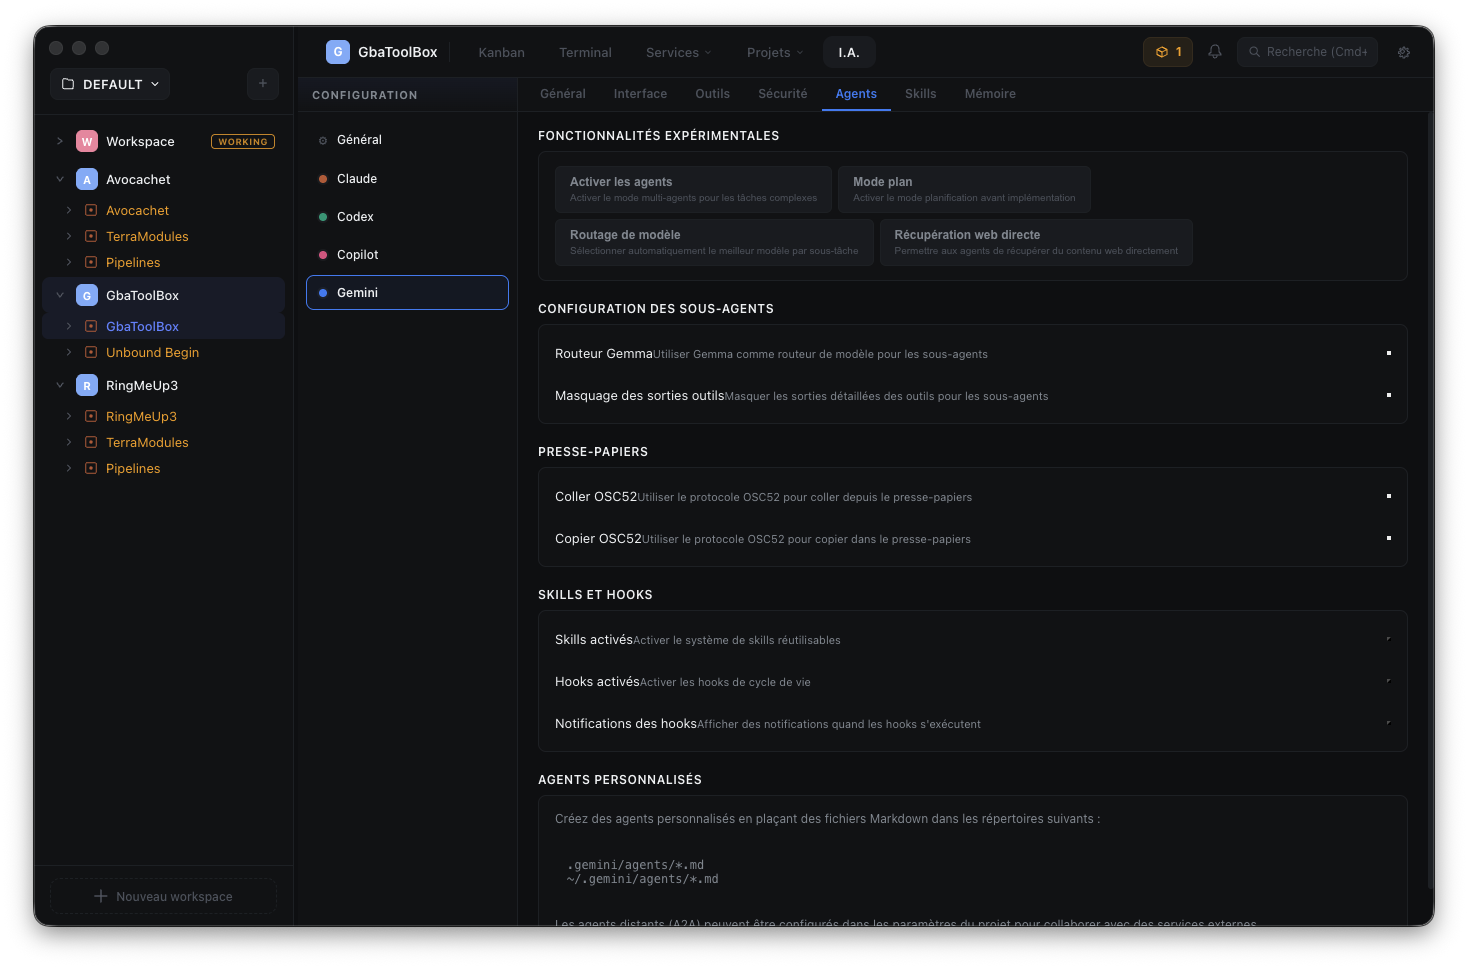
Task: Toggle the "Routage de modèle" feature card
Action: (x=714, y=242)
